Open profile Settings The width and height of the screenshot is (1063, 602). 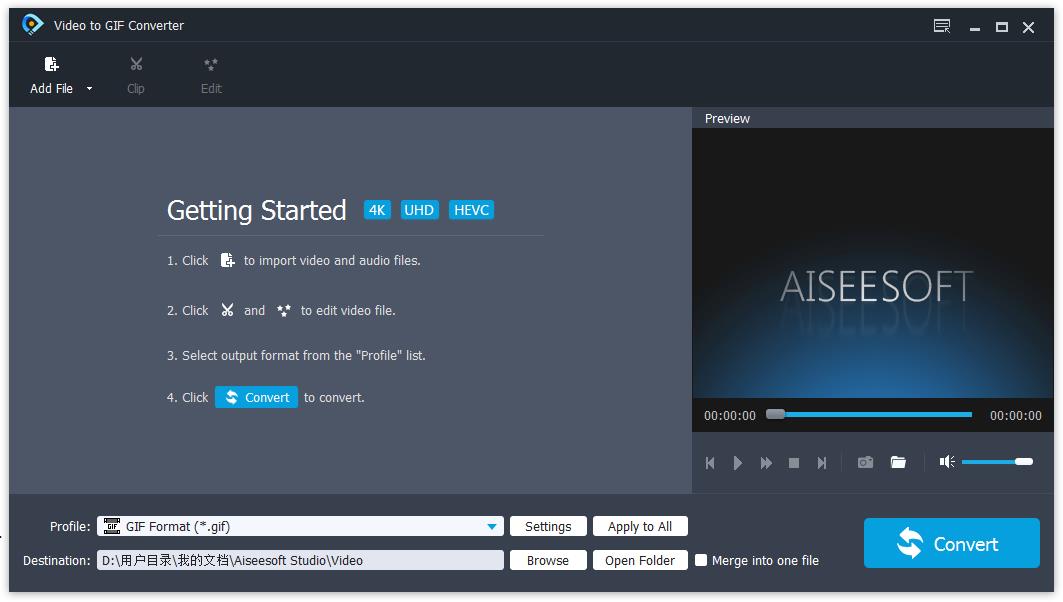(x=548, y=526)
